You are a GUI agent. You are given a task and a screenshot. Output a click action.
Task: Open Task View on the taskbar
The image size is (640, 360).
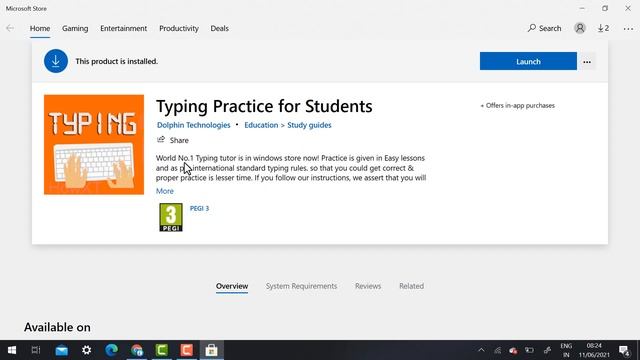(x=36, y=350)
